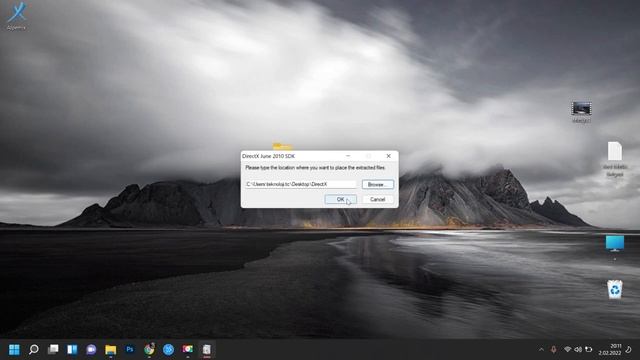
Task: Focus the extraction path input field
Action: 301,184
